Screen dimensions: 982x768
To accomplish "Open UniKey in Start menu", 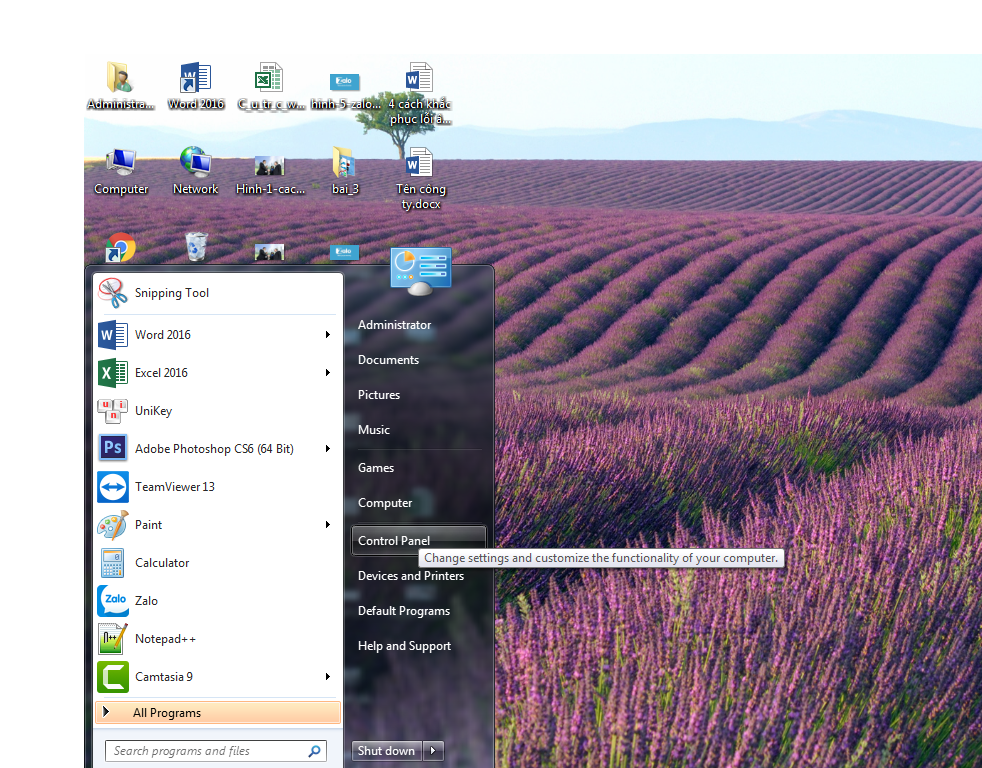I will pos(217,411).
